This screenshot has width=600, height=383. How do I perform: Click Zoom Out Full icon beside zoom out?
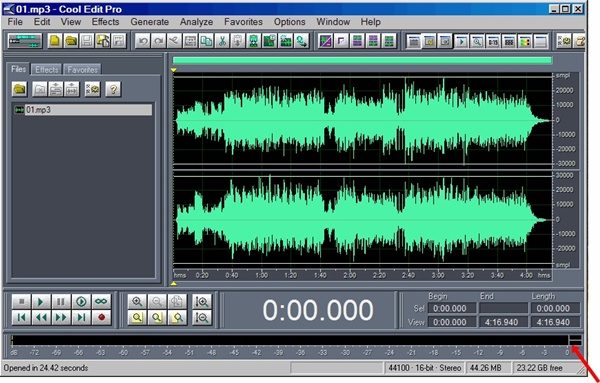[177, 302]
